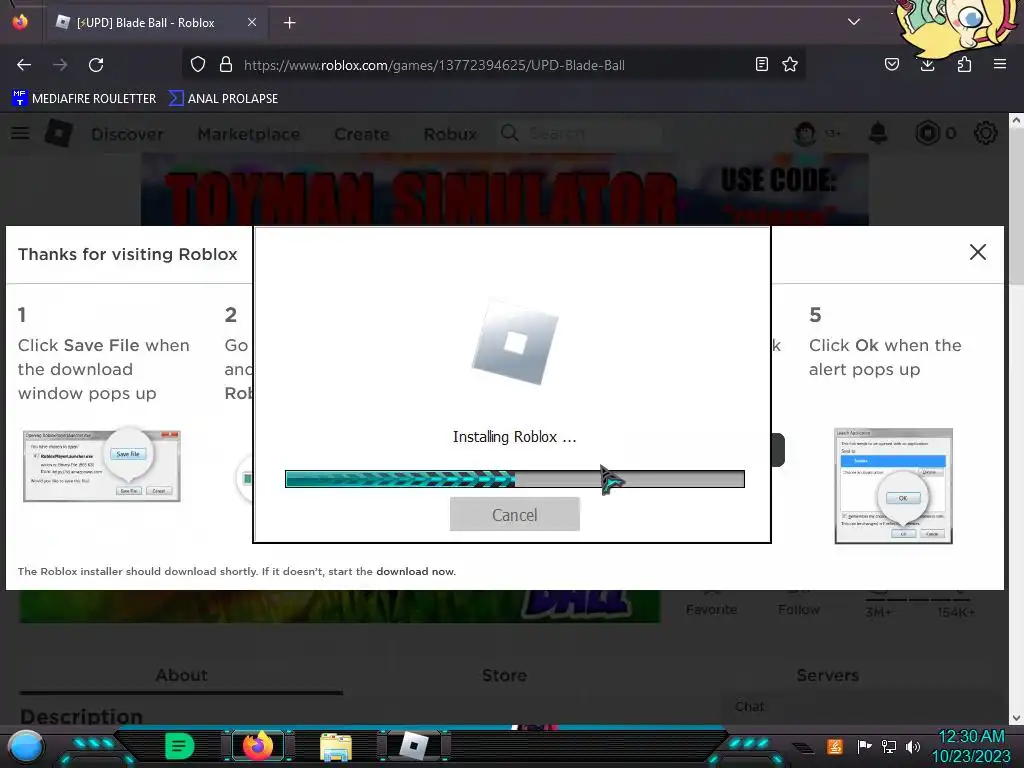Reload the current page
Viewport: 1024px width, 768px height.
(x=96, y=65)
